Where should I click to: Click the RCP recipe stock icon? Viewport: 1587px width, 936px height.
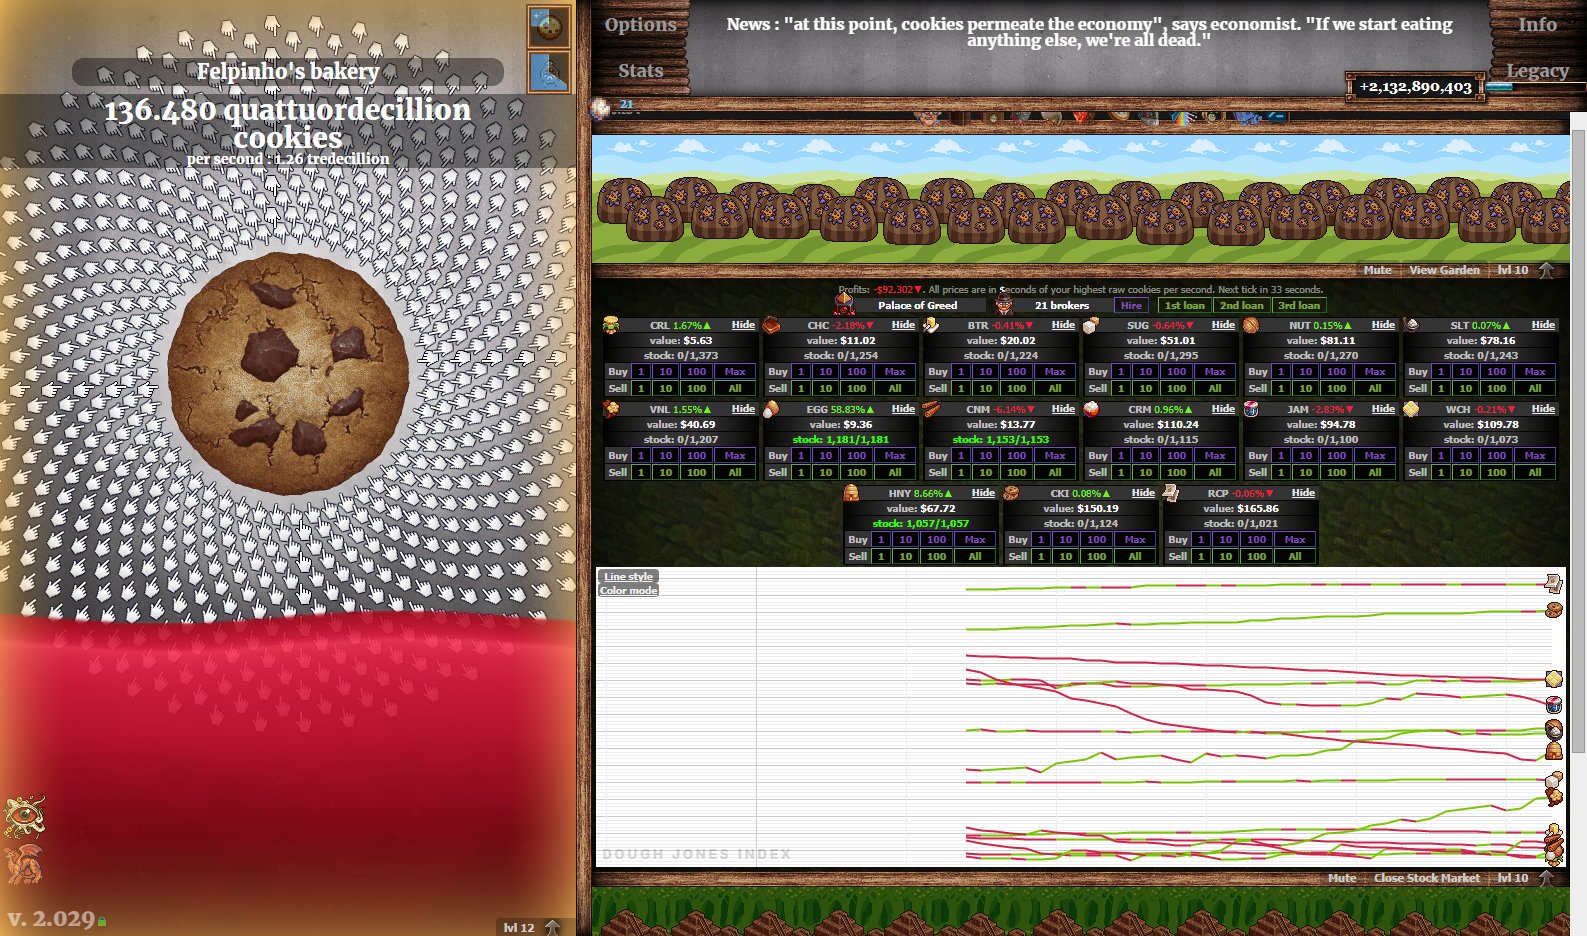[x=1171, y=493]
